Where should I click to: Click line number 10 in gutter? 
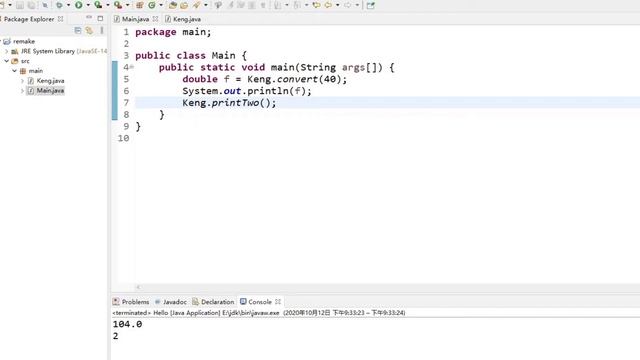(x=123, y=138)
